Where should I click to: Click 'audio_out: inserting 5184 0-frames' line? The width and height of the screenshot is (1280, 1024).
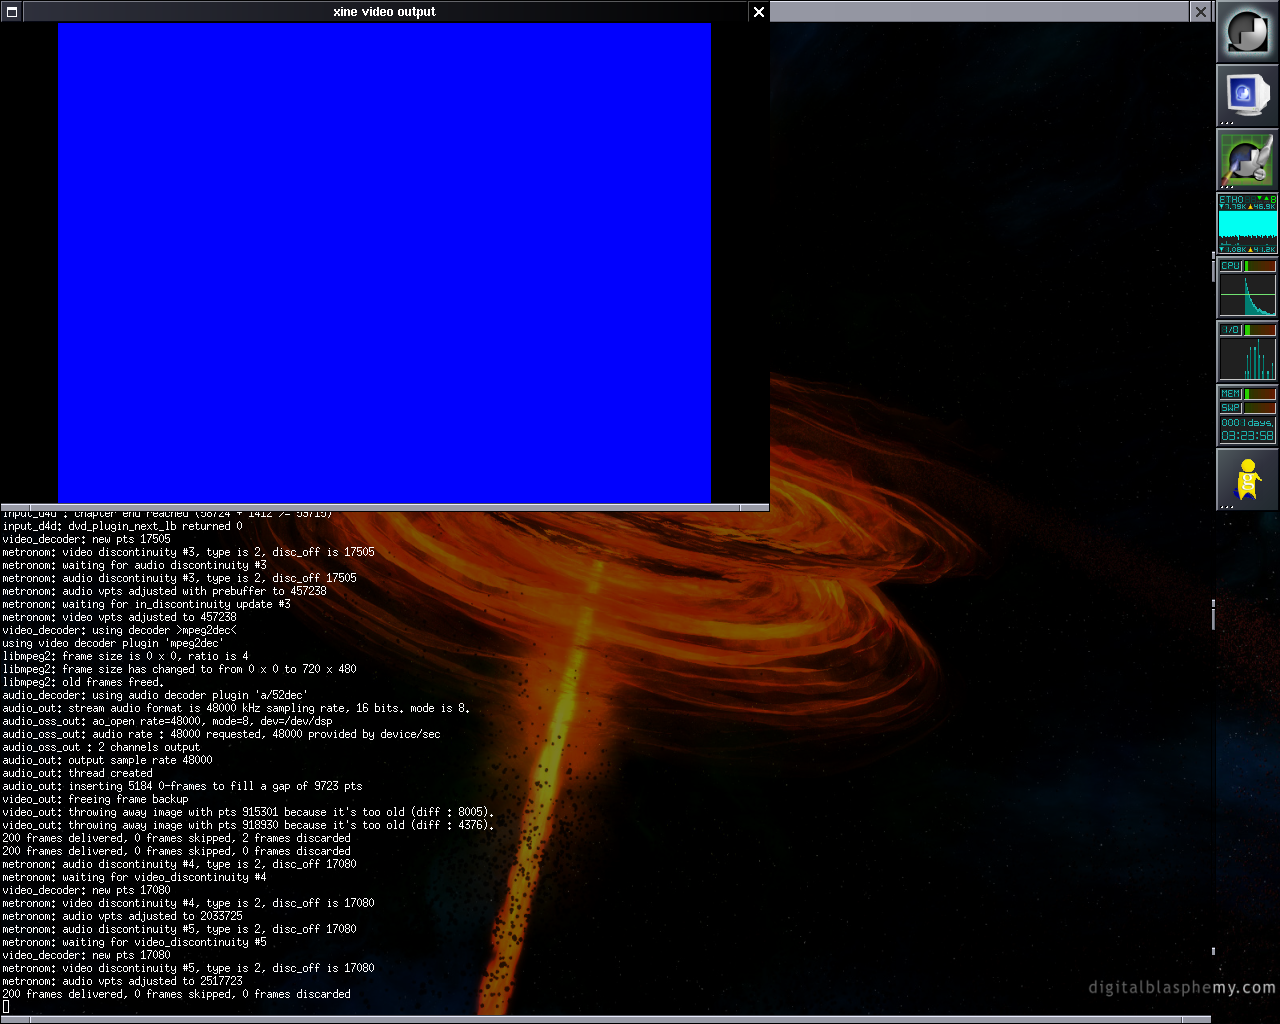coord(183,786)
